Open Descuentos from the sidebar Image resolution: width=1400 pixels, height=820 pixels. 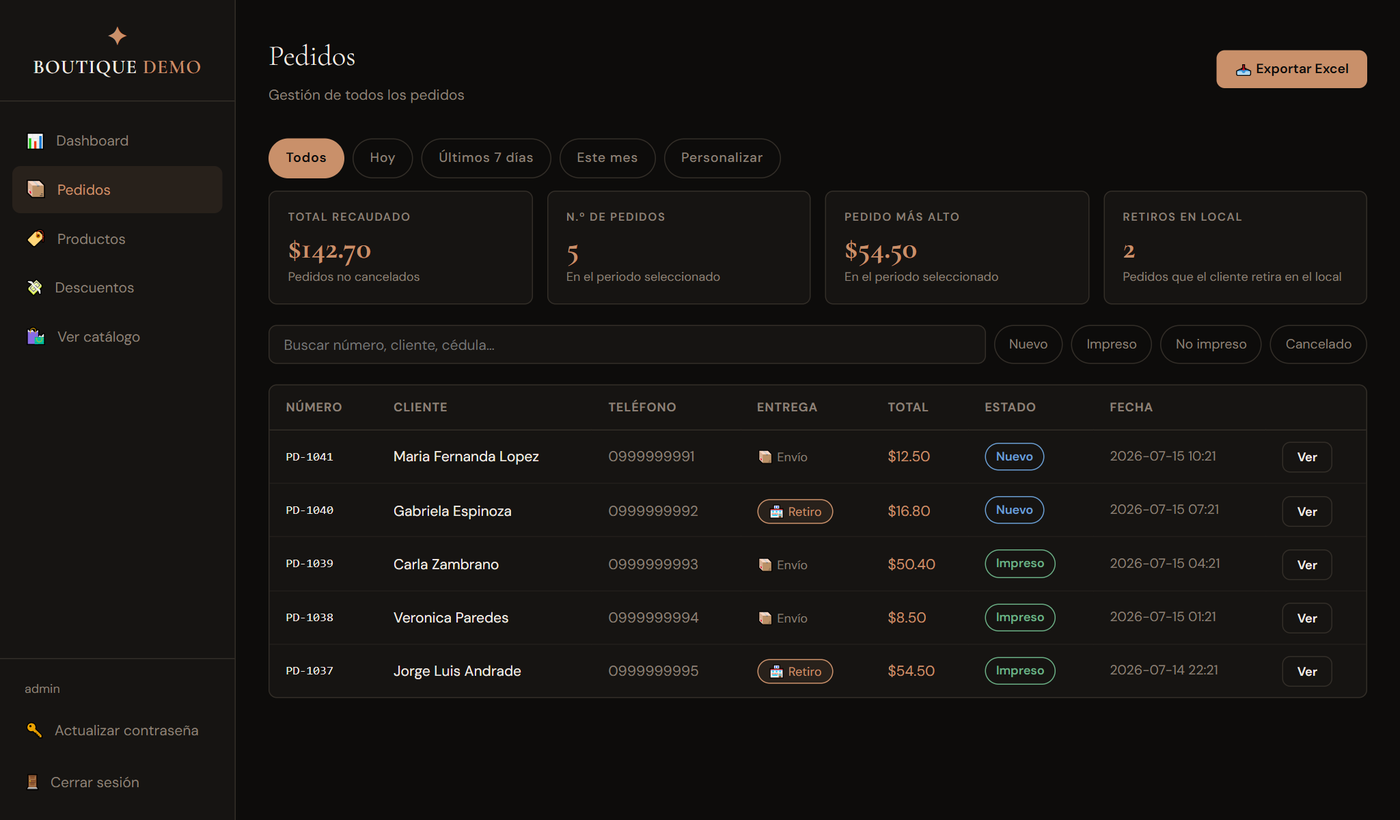click(117, 287)
